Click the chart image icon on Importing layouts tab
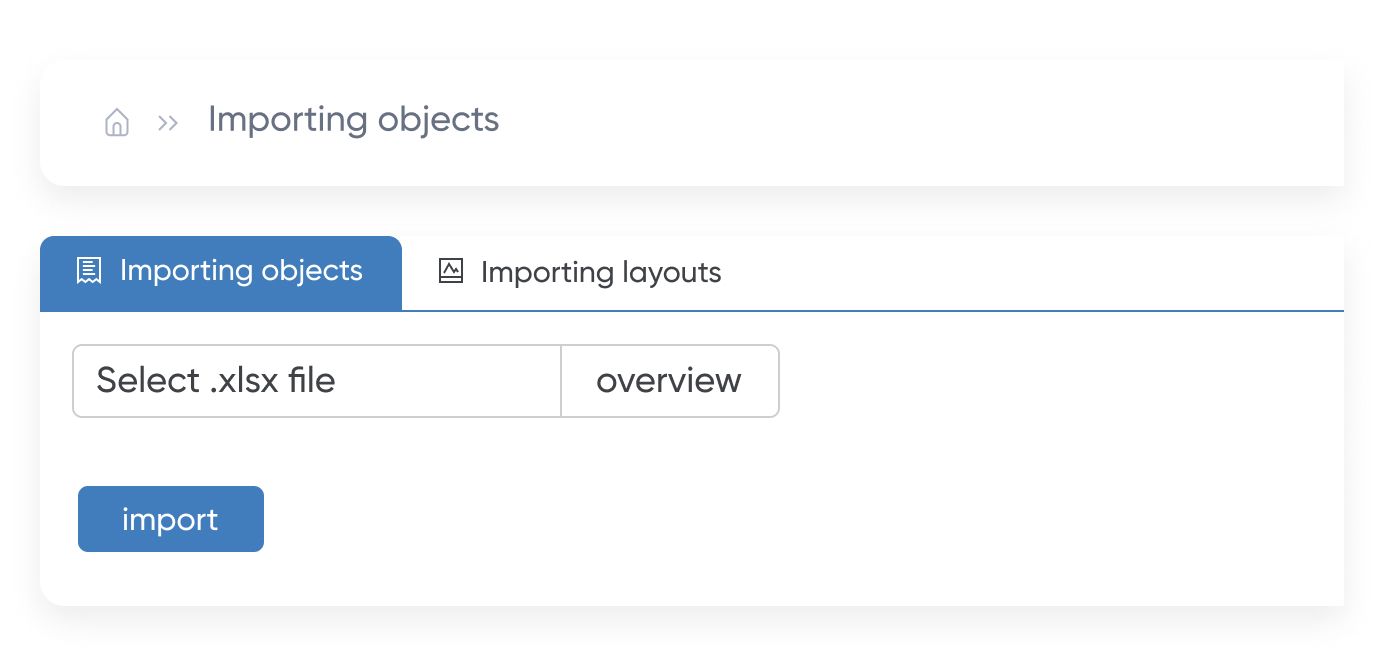The width and height of the screenshot is (1379, 655). (451, 271)
